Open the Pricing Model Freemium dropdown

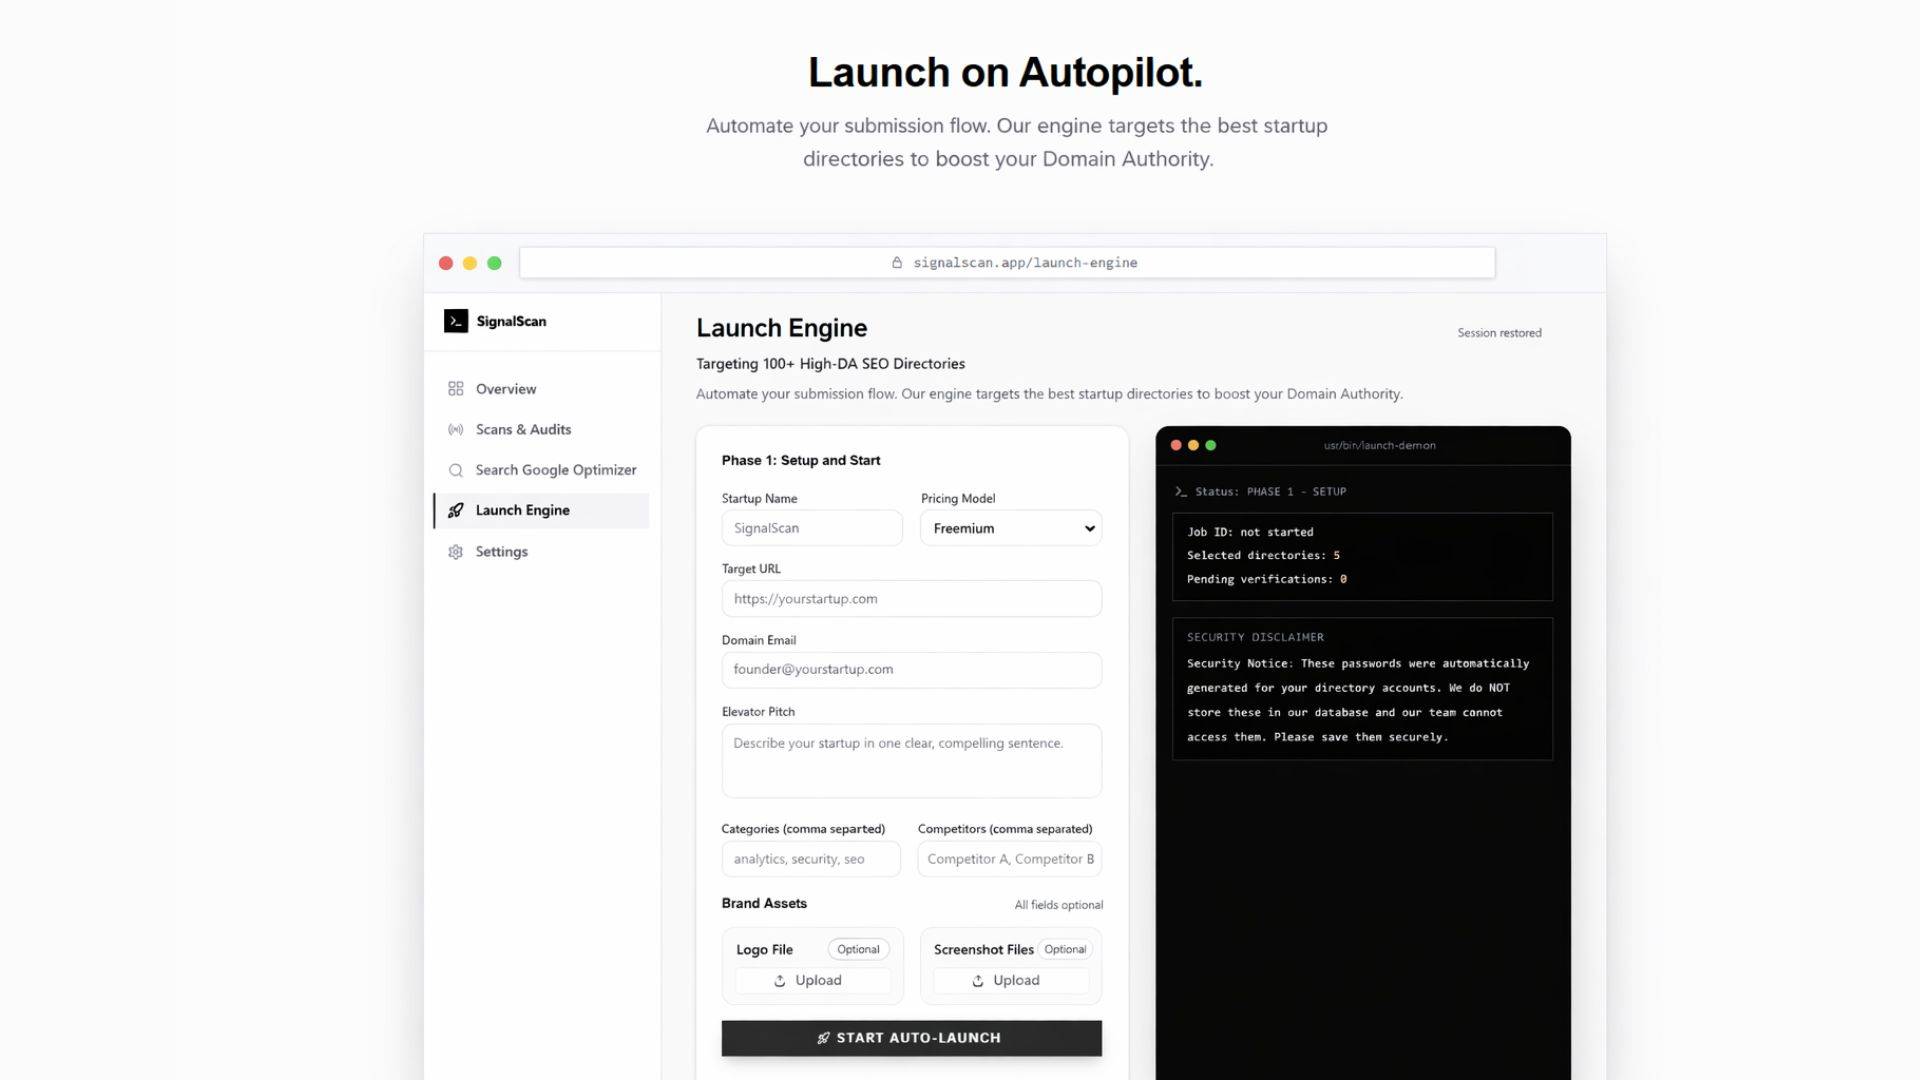[x=1011, y=528]
